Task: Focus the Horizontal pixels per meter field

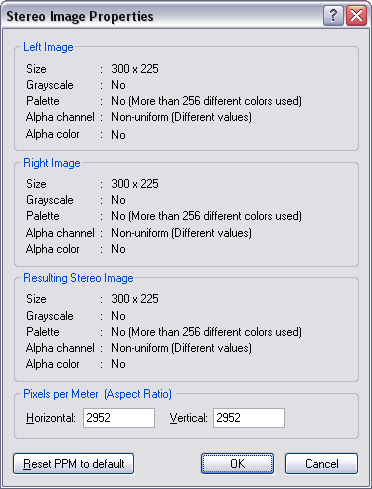Action: point(119,418)
